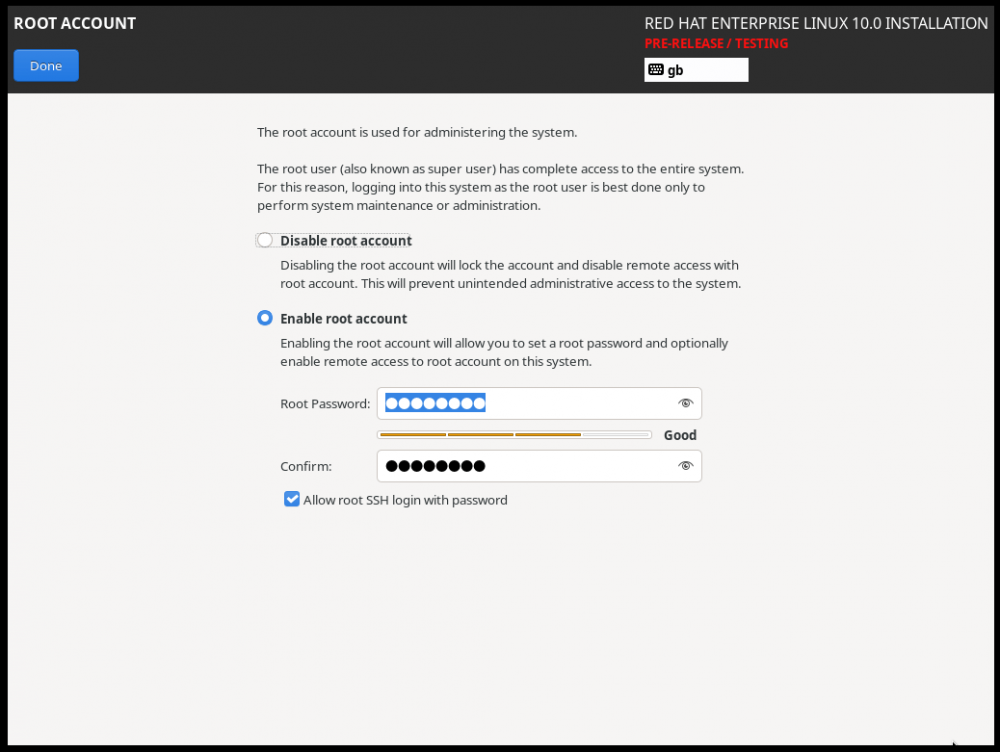Click the eye icon beside the Confirm field
Screen dimensions: 1000x752
coord(686,465)
